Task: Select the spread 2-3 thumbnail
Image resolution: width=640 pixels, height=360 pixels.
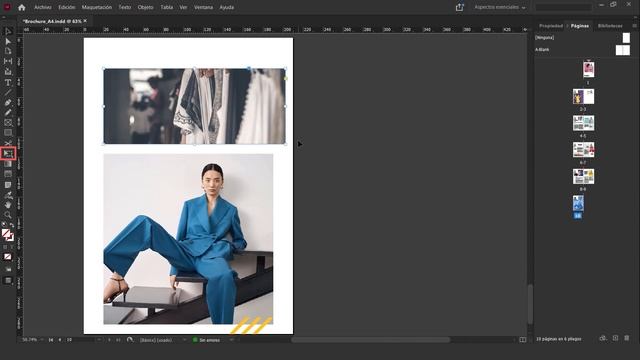Action: coord(583,97)
